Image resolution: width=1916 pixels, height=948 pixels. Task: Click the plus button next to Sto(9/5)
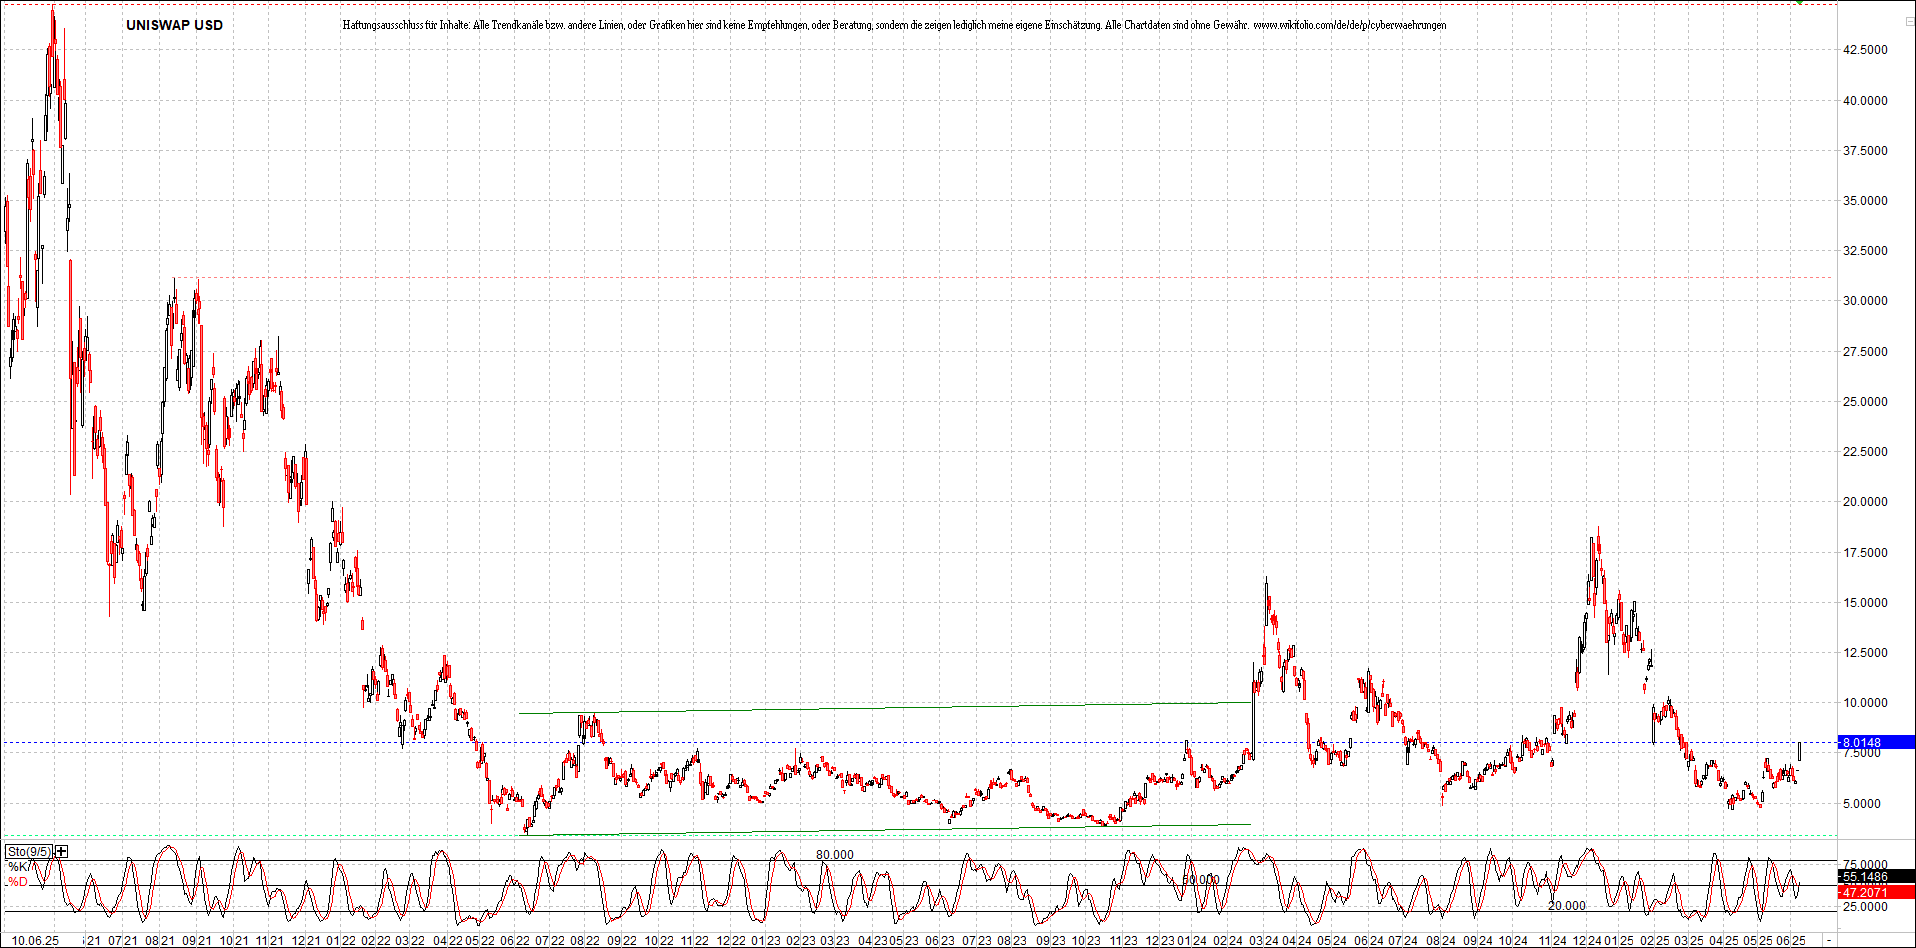click(61, 852)
